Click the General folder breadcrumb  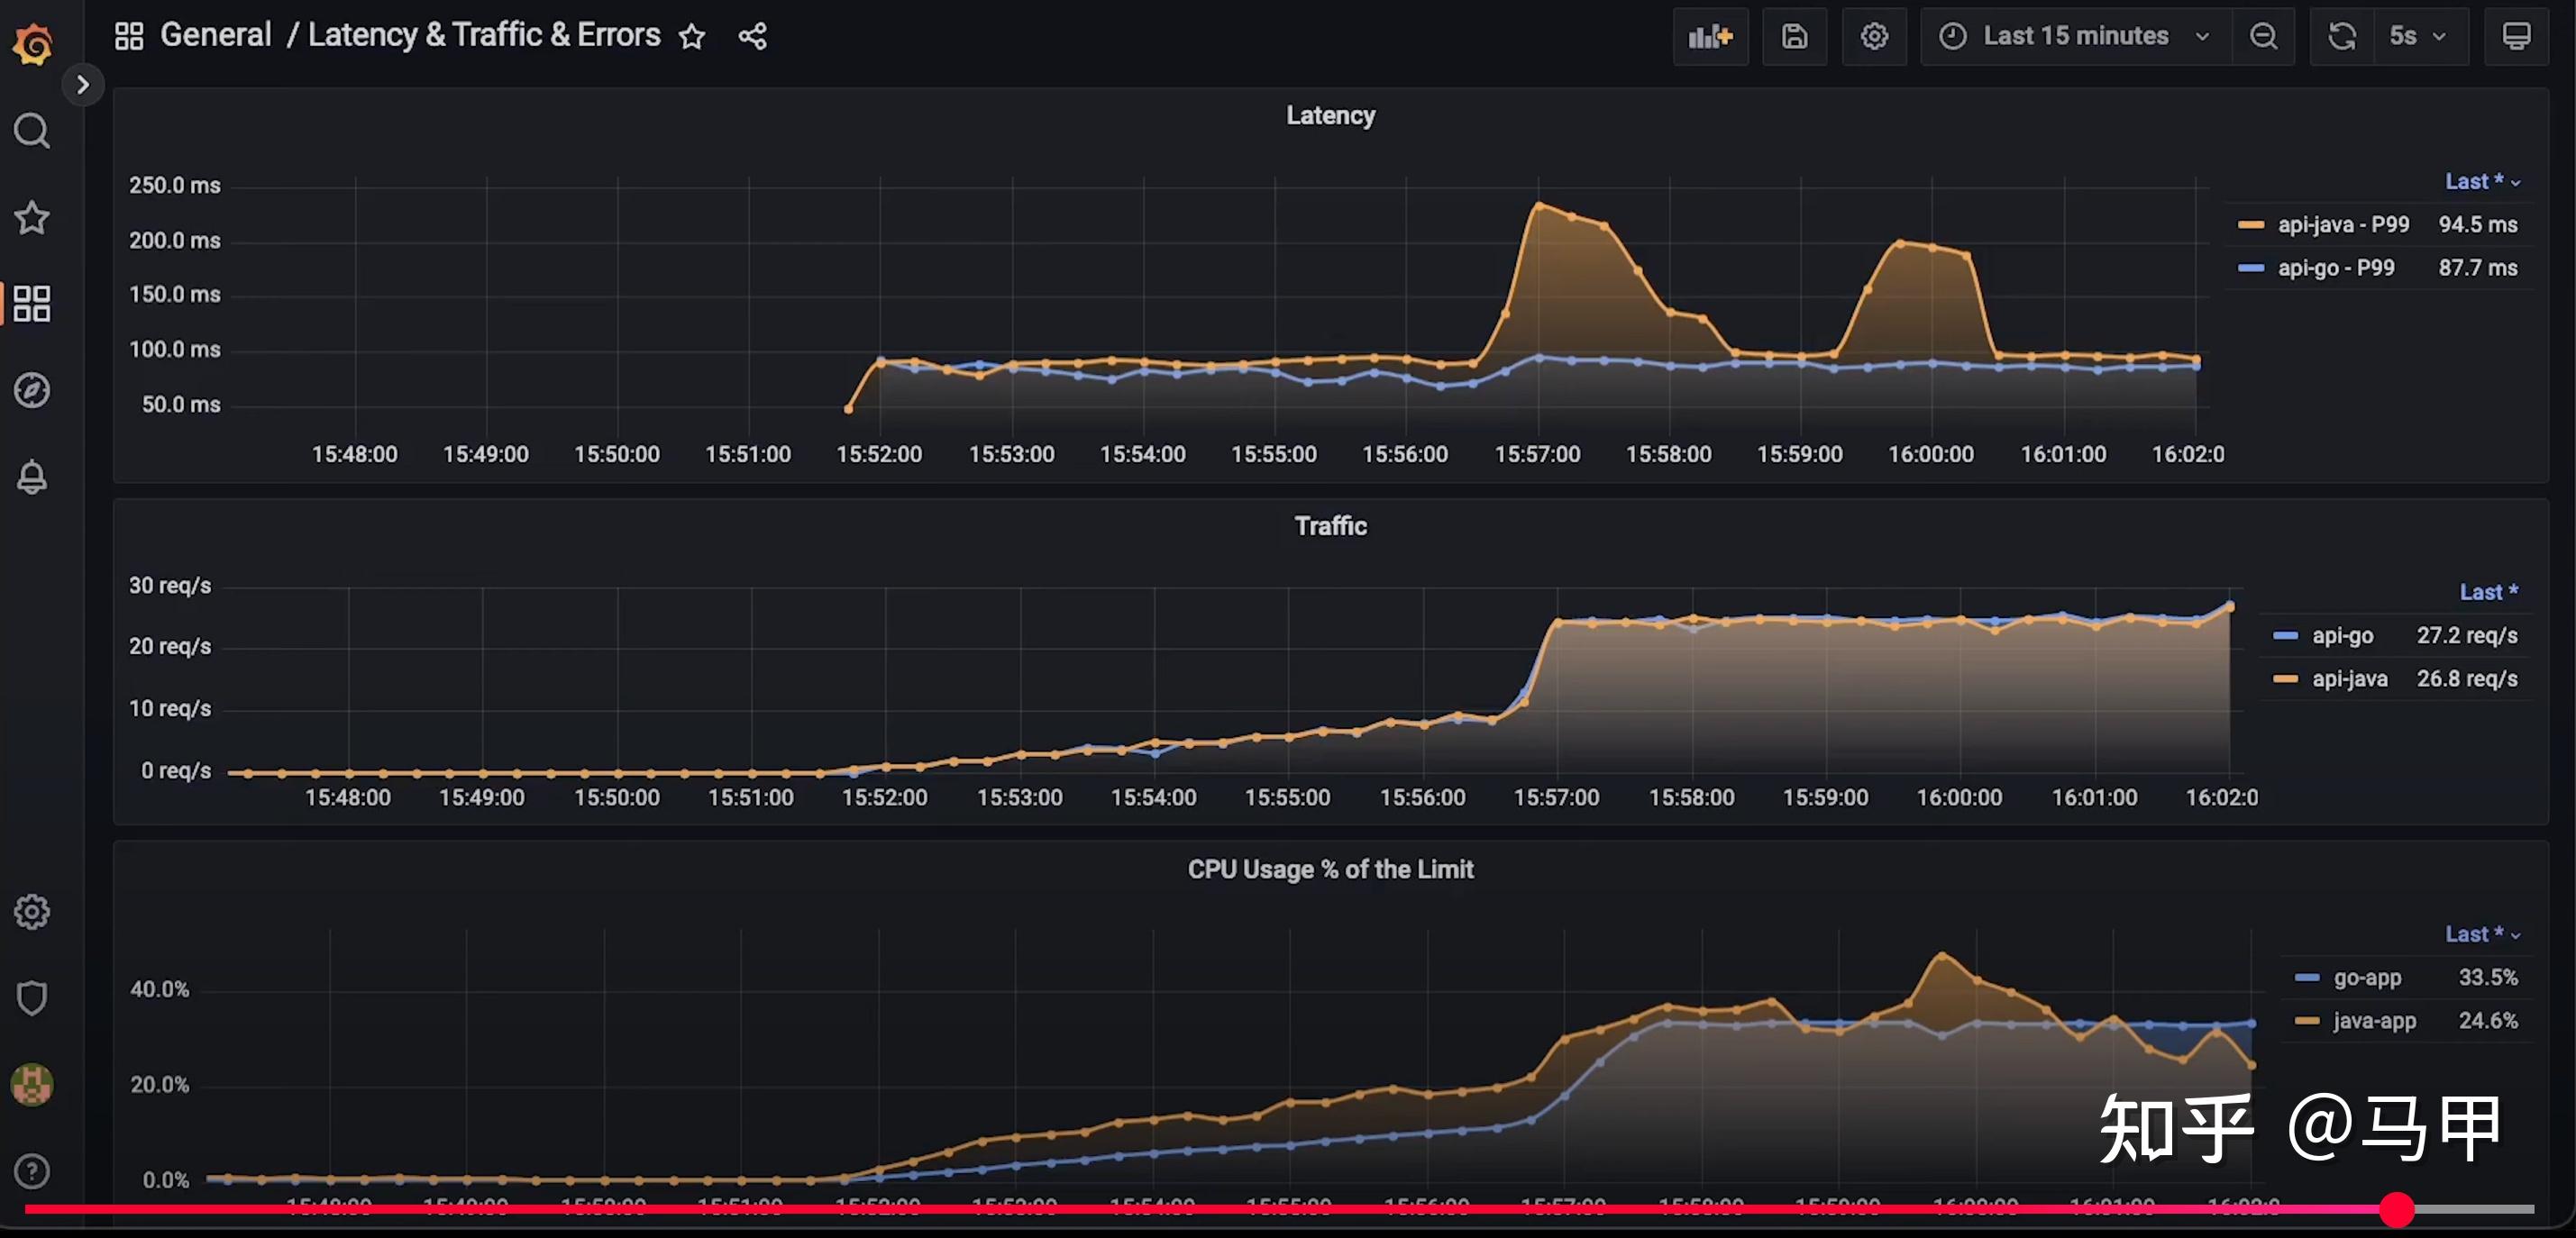click(x=215, y=35)
